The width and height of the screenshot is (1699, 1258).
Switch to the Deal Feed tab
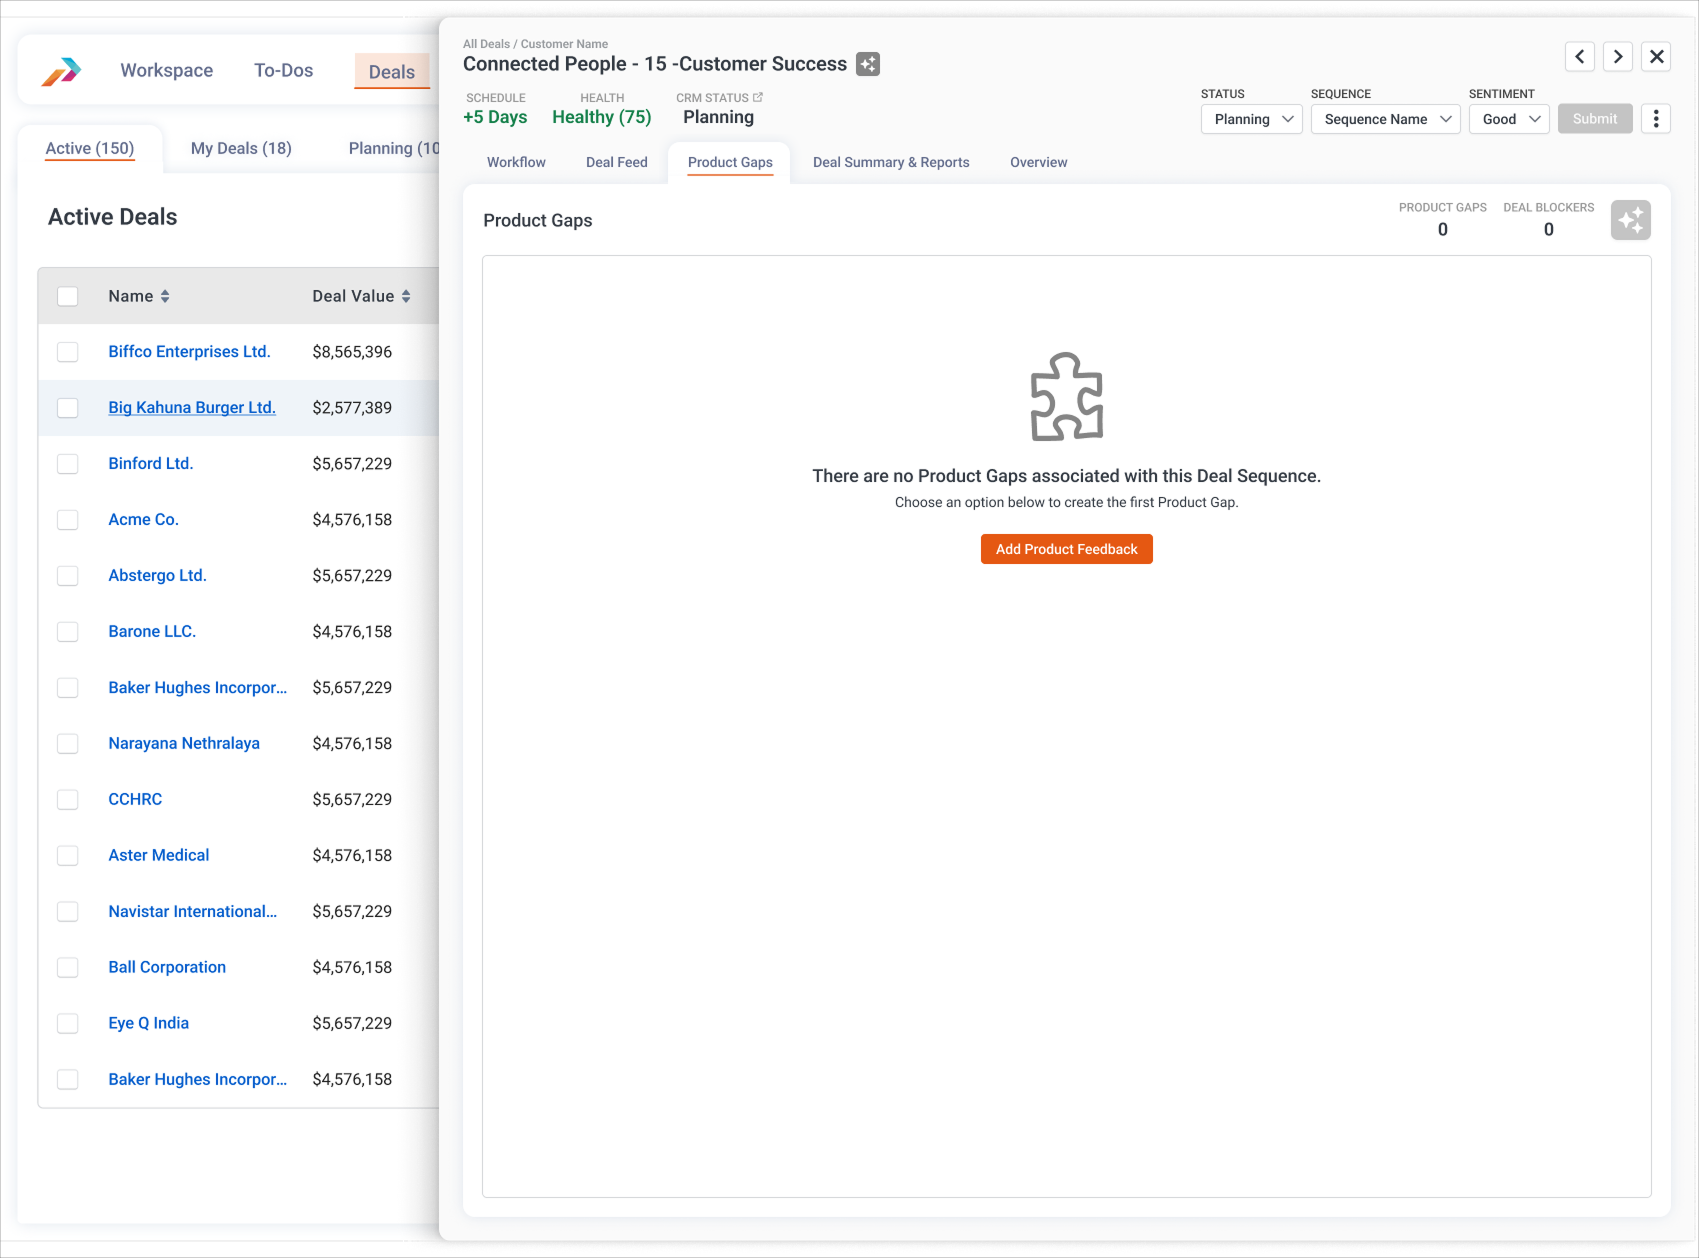pyautogui.click(x=617, y=162)
